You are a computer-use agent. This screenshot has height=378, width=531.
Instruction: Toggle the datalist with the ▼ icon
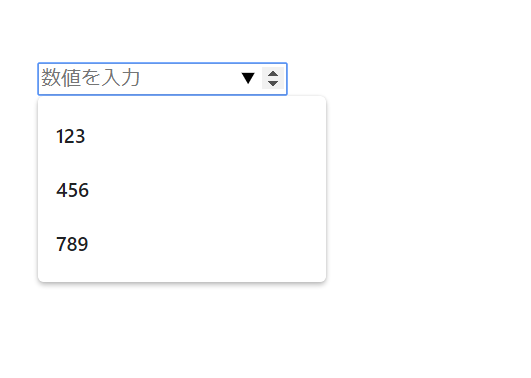(248, 78)
